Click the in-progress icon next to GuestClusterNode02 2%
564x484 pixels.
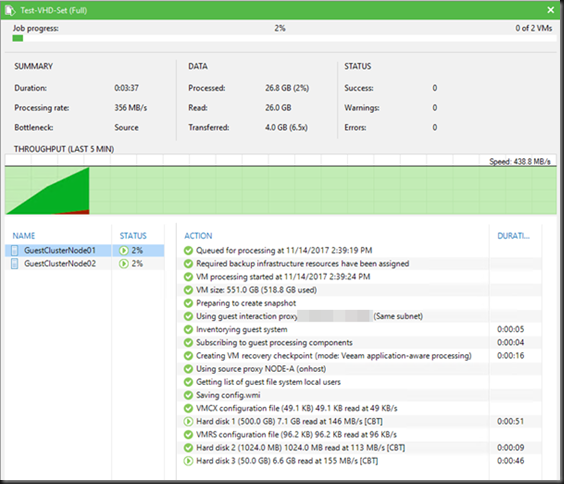pyautogui.click(x=124, y=264)
